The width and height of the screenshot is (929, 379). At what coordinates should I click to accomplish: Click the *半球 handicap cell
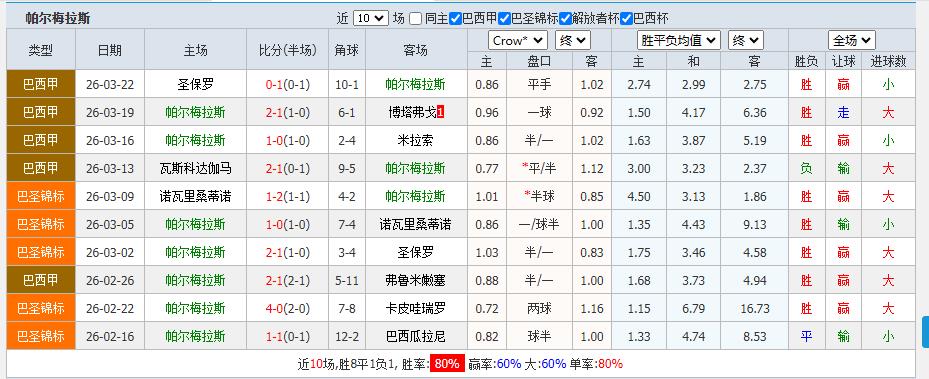539,196
